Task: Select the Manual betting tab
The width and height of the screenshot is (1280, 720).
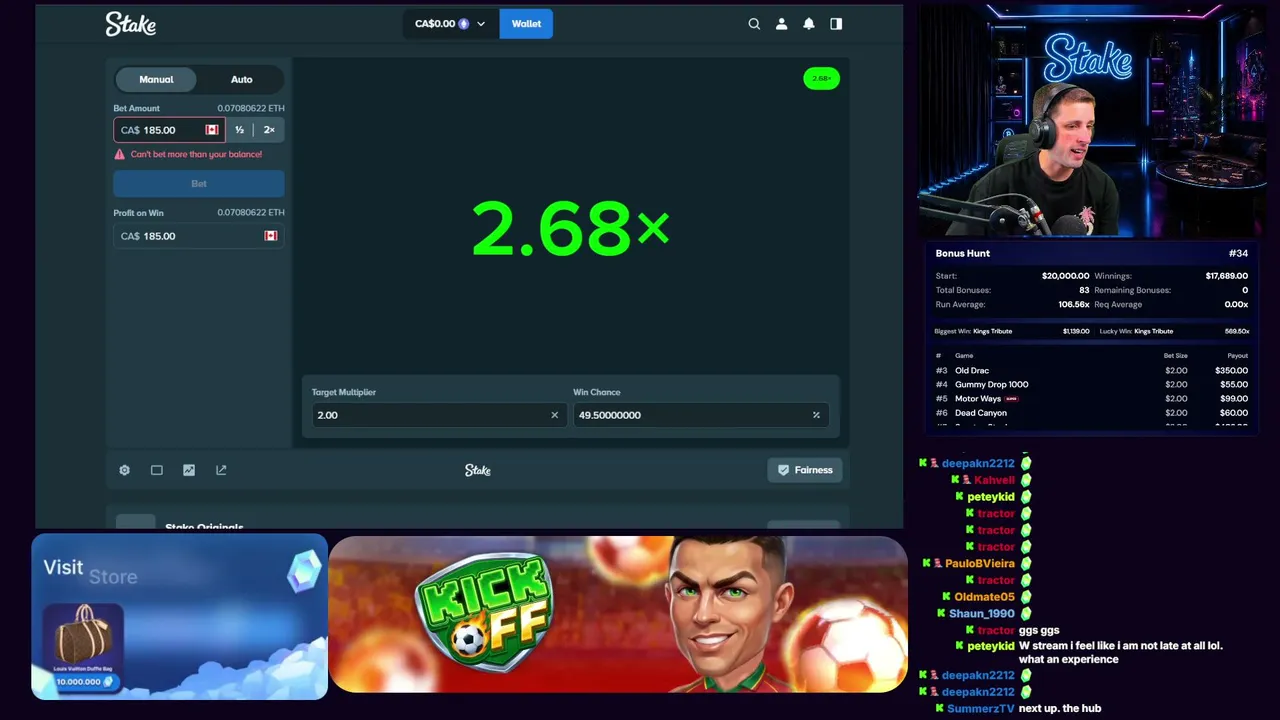Action: [x=156, y=79]
